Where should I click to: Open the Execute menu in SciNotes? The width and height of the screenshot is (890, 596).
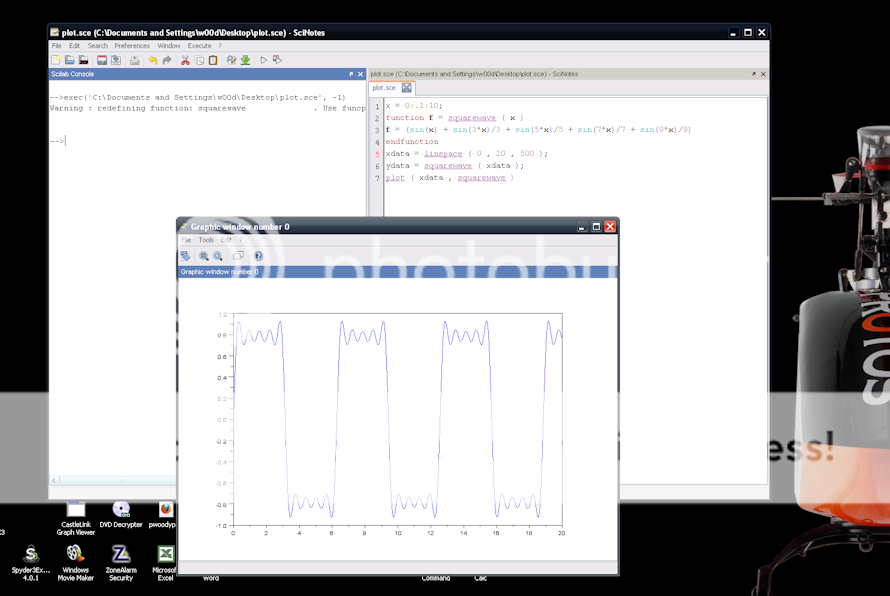click(199, 46)
